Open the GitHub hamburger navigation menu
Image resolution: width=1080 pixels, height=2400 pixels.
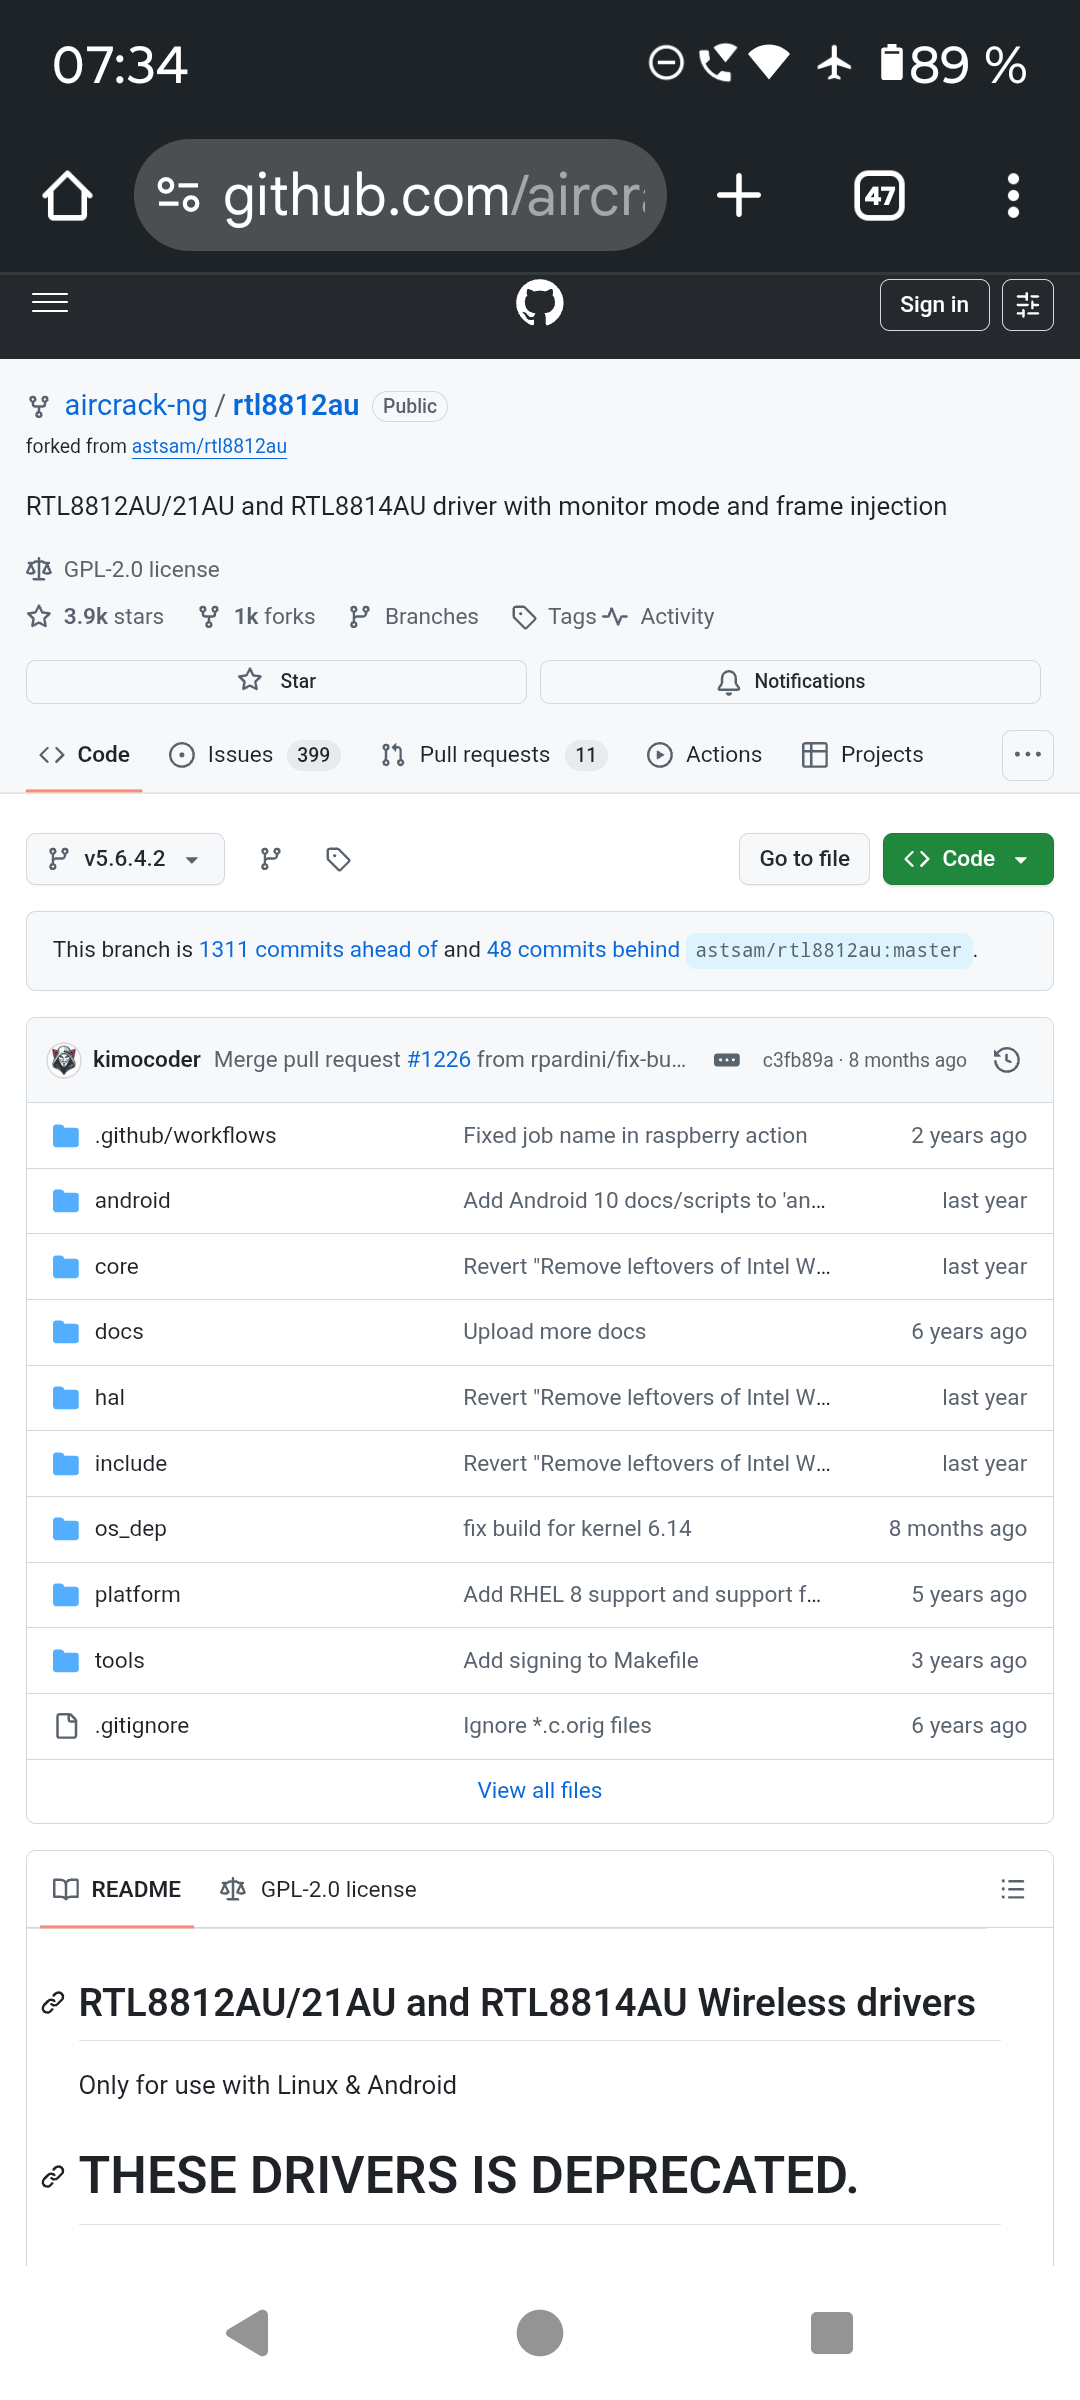(x=50, y=303)
